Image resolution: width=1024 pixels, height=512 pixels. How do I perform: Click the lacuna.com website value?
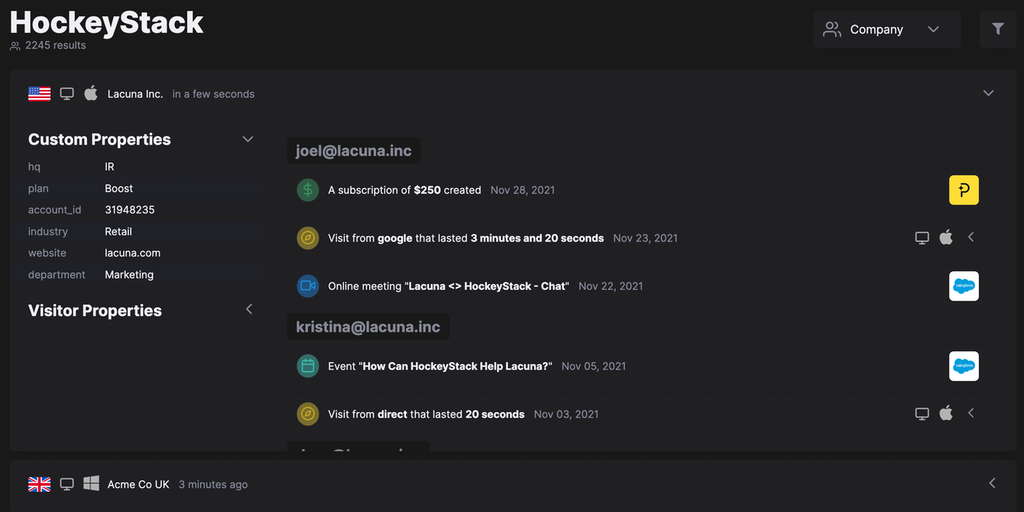tap(132, 253)
